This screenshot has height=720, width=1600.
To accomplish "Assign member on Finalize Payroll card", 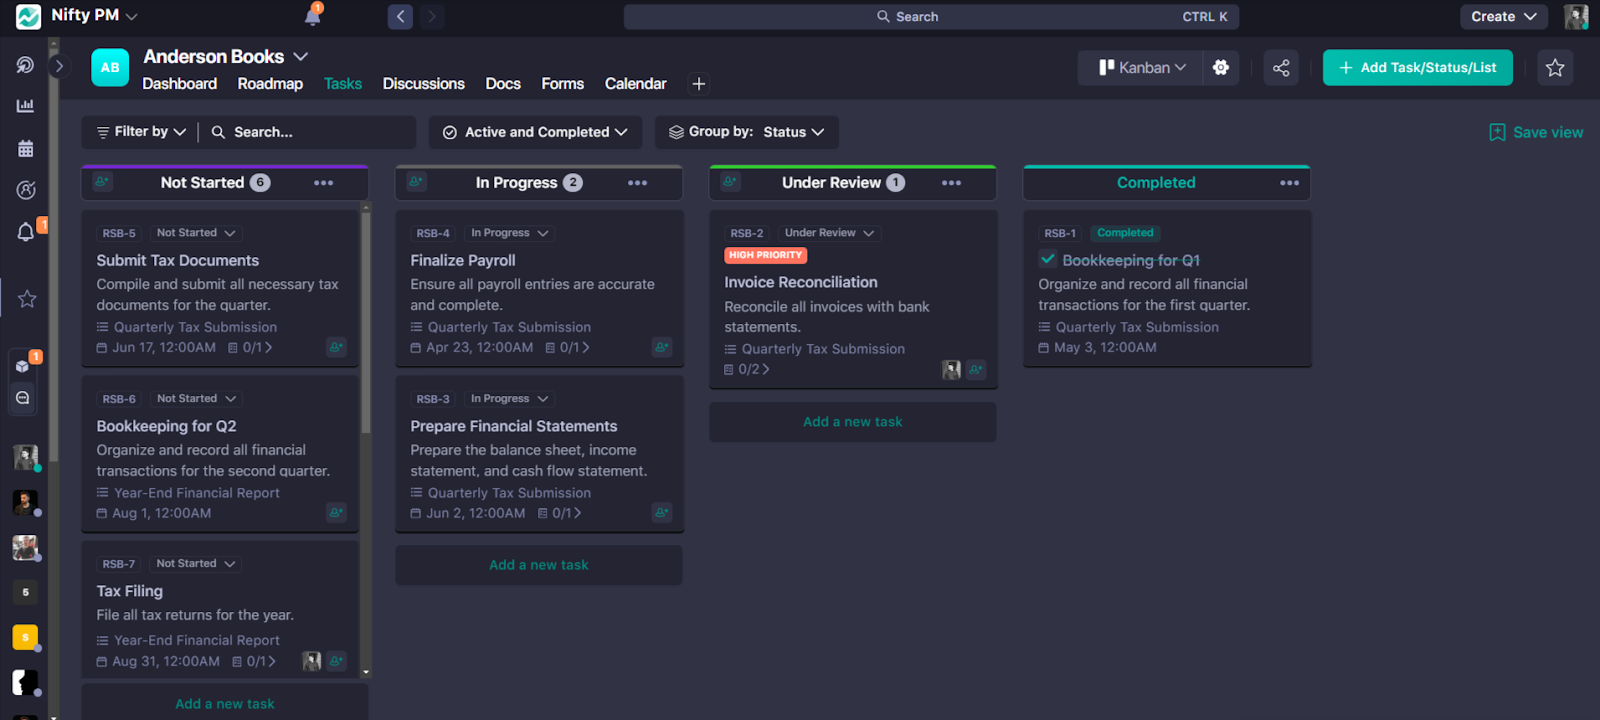I will 661,347.
